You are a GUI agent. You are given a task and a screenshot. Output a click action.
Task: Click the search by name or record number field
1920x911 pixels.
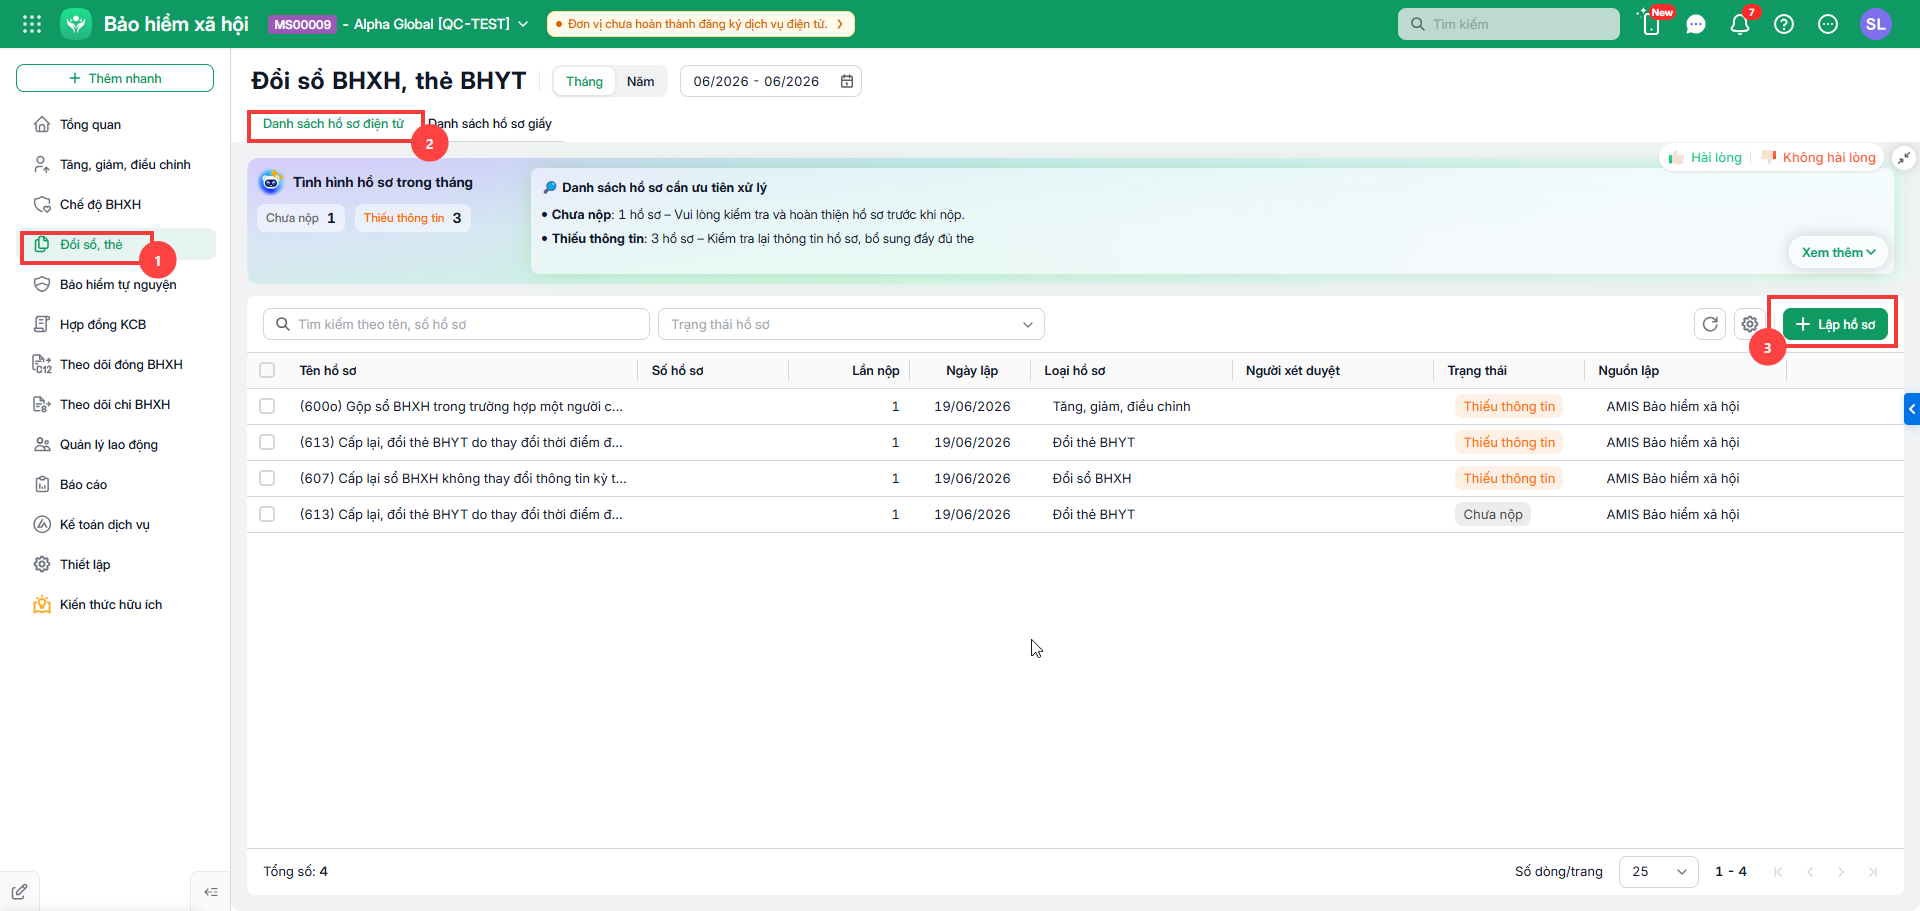(456, 324)
